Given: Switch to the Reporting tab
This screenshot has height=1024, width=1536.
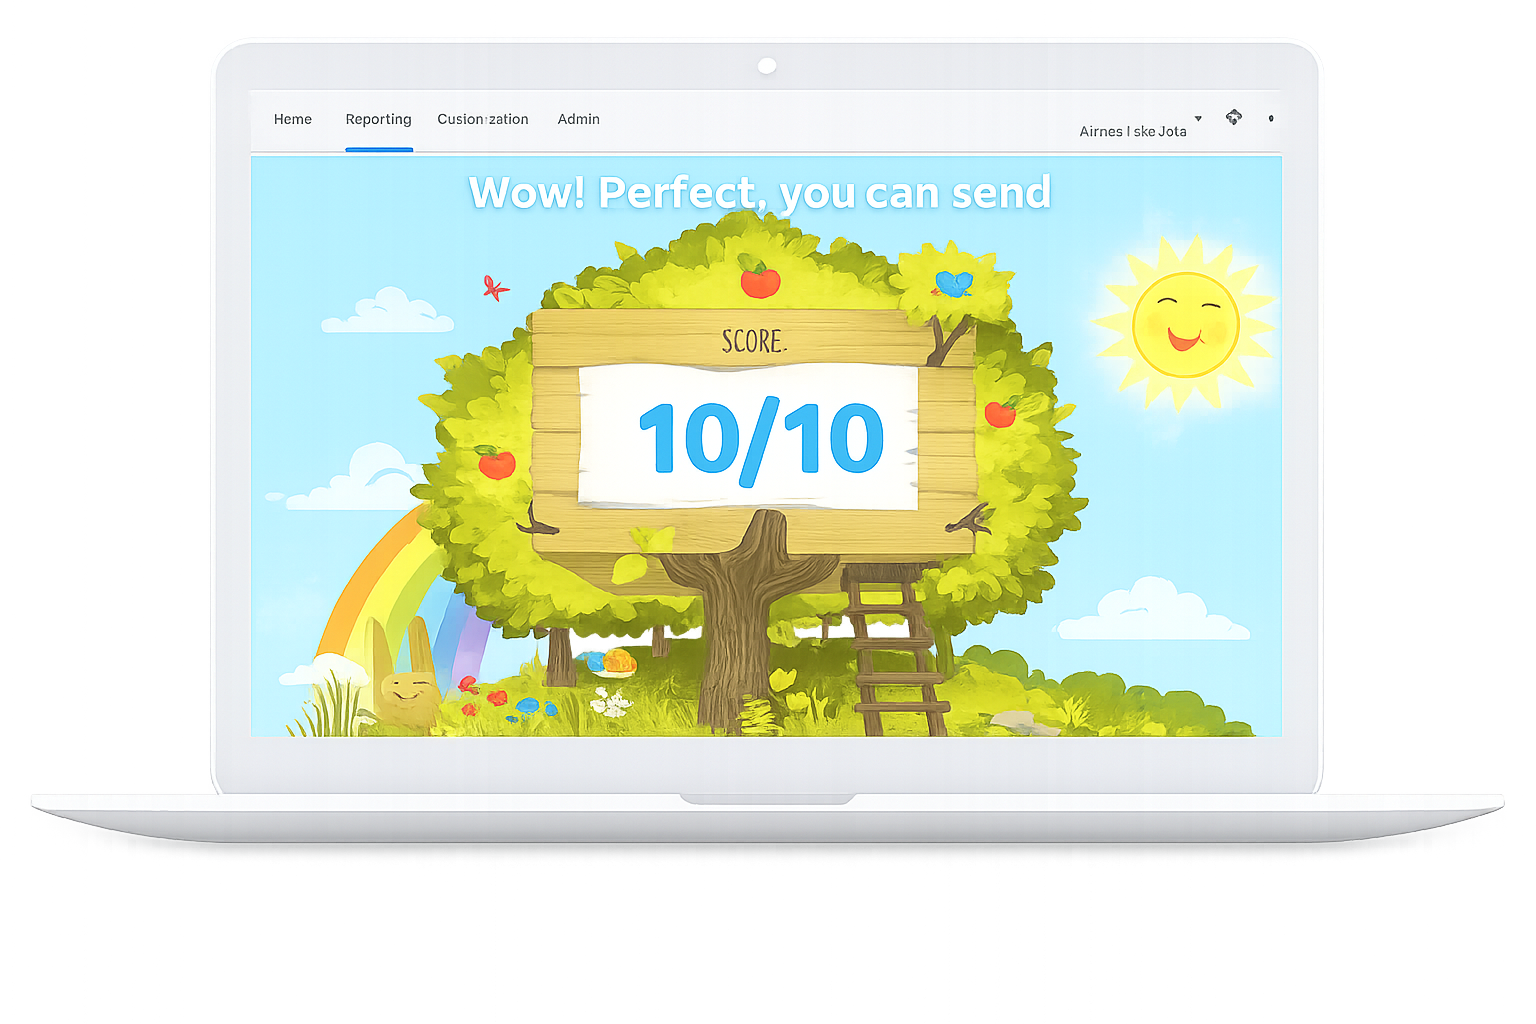Looking at the screenshot, I should tap(378, 120).
